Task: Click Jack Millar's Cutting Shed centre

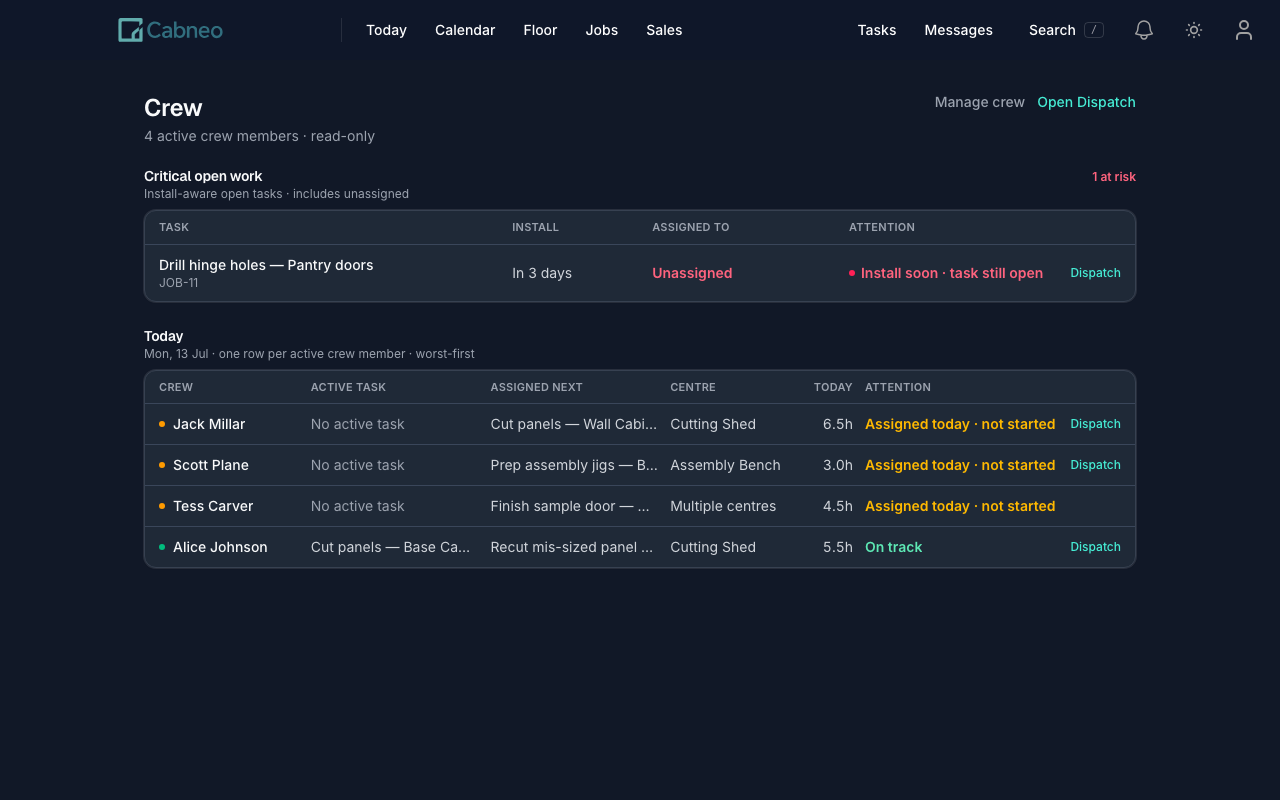Action: click(x=713, y=424)
